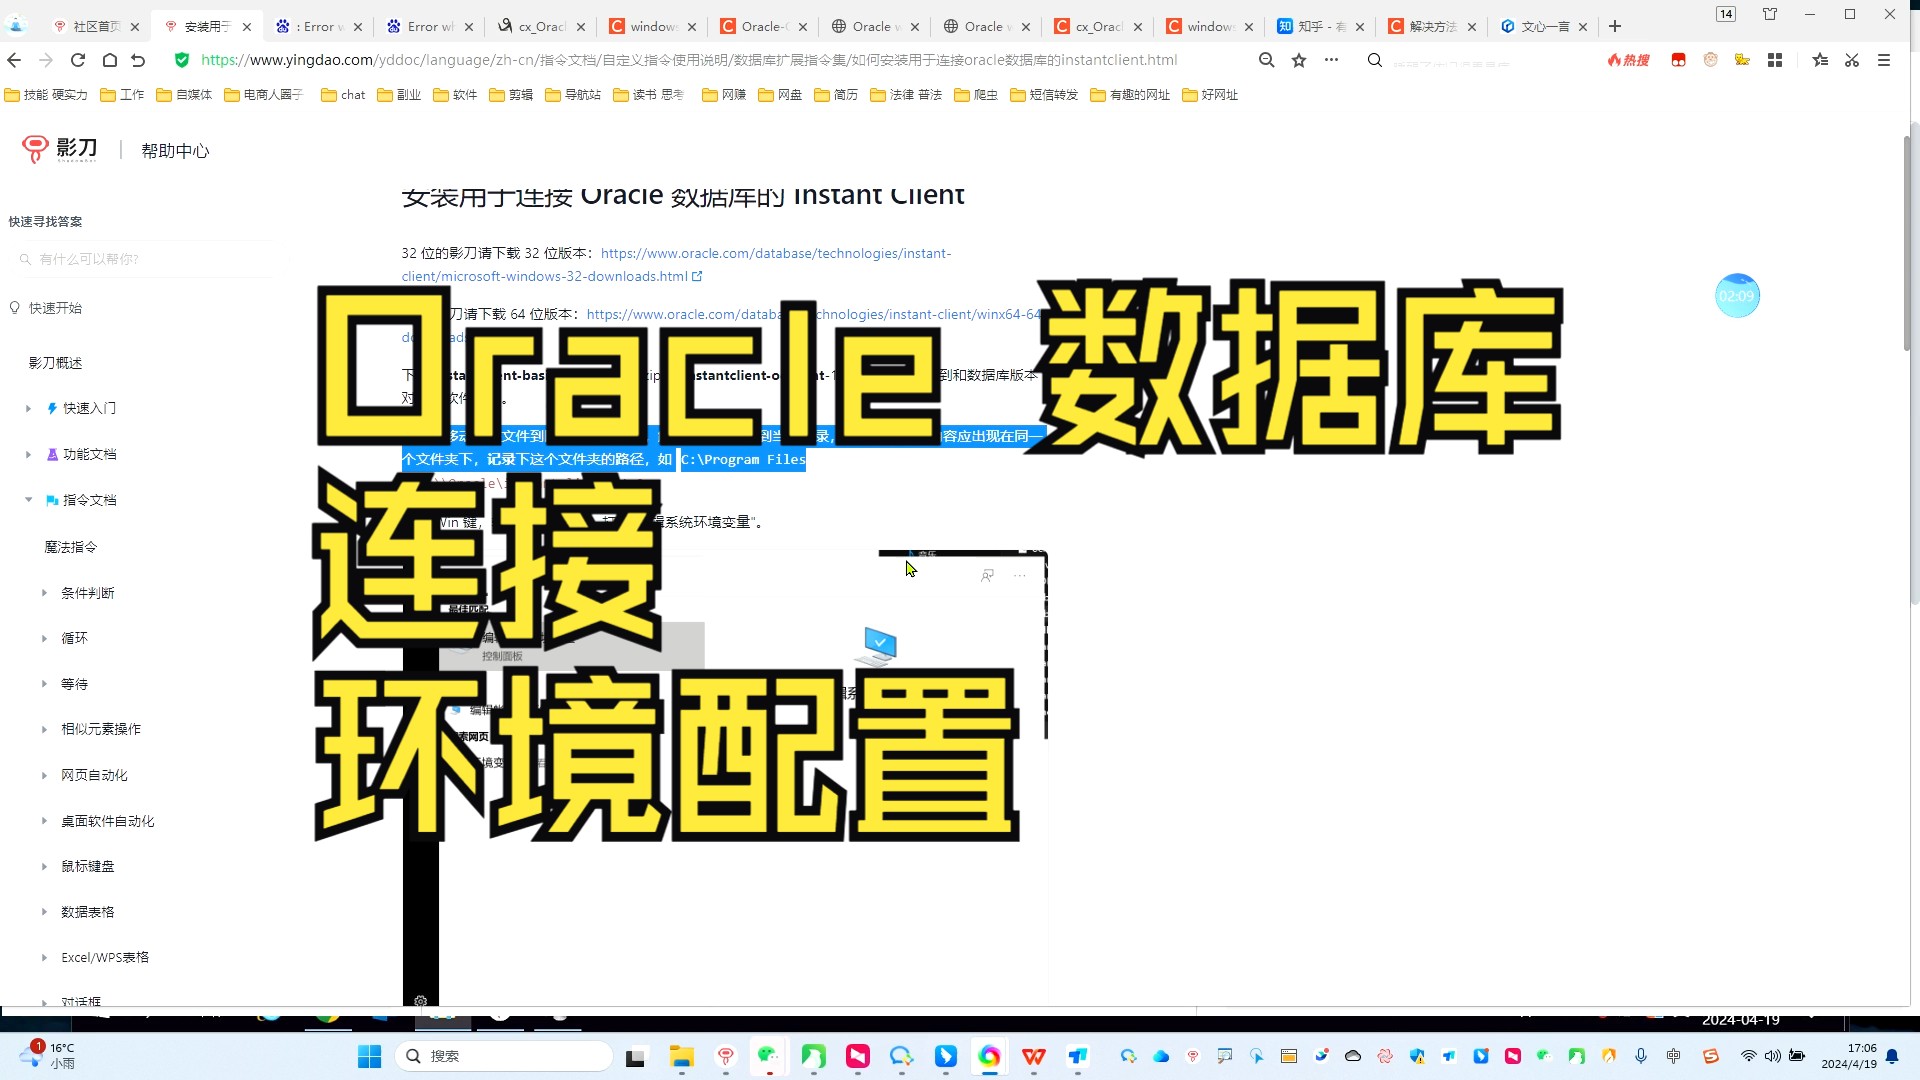The width and height of the screenshot is (1920, 1080).
Task: Open the browser home page
Action: click(x=110, y=60)
